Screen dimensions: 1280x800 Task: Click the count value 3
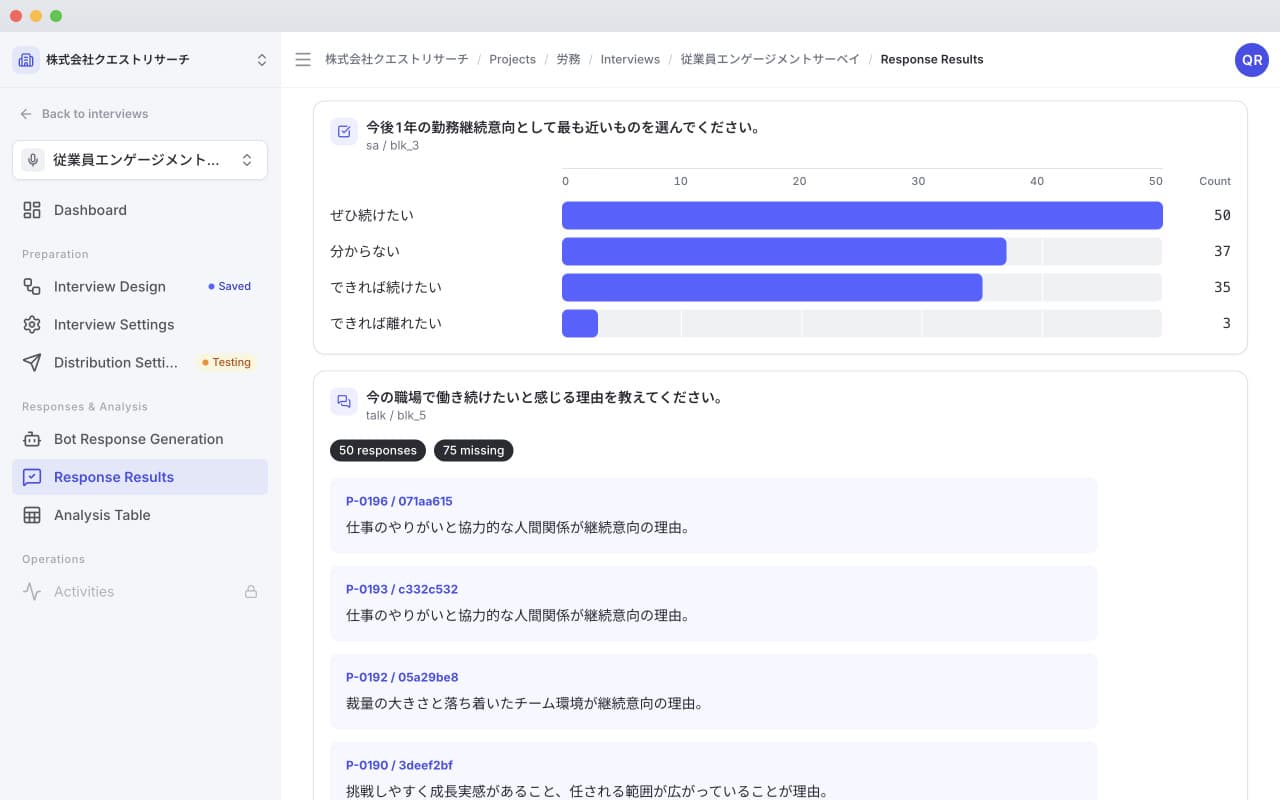click(x=1226, y=323)
